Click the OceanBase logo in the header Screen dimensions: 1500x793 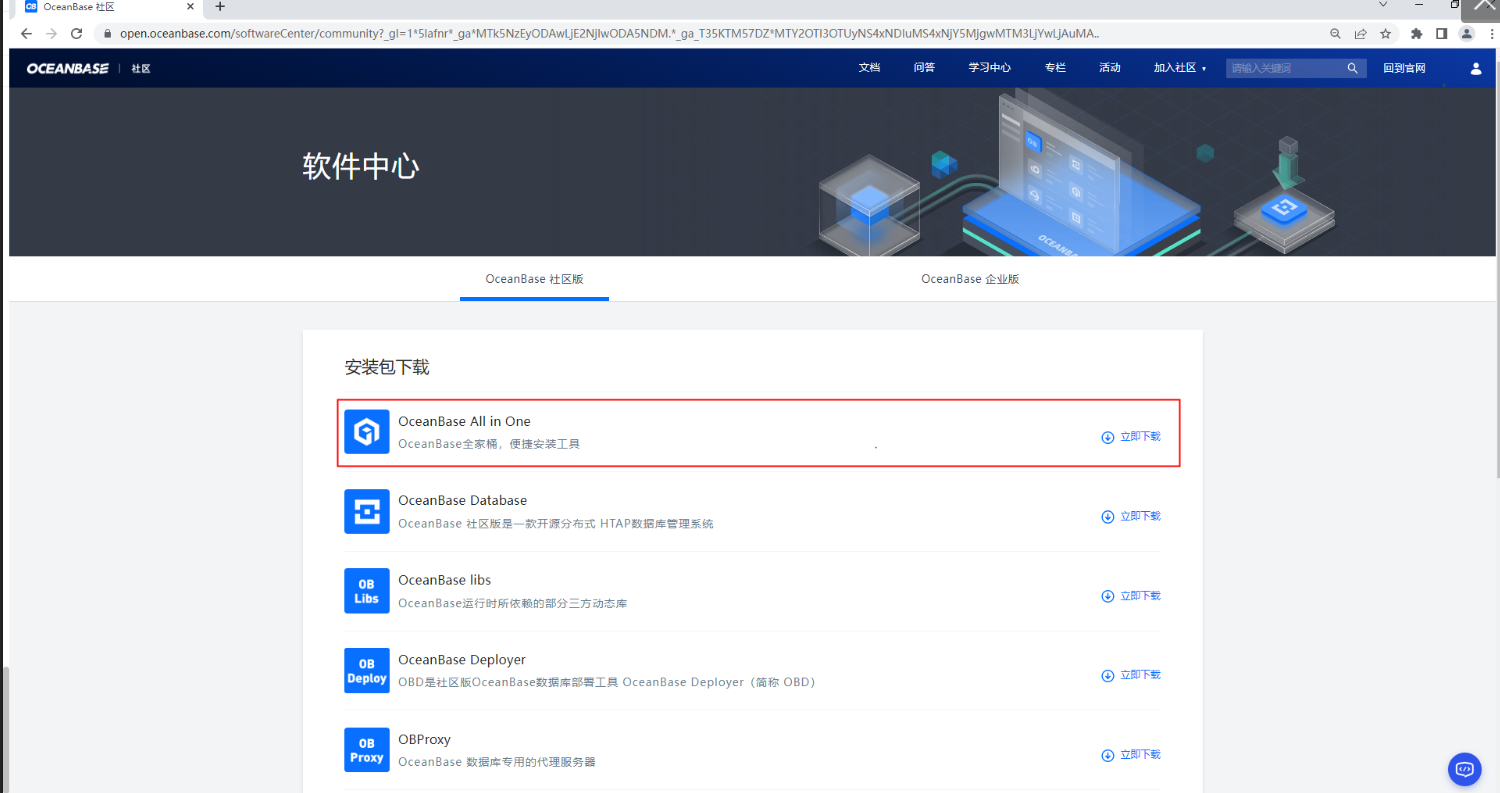66,68
